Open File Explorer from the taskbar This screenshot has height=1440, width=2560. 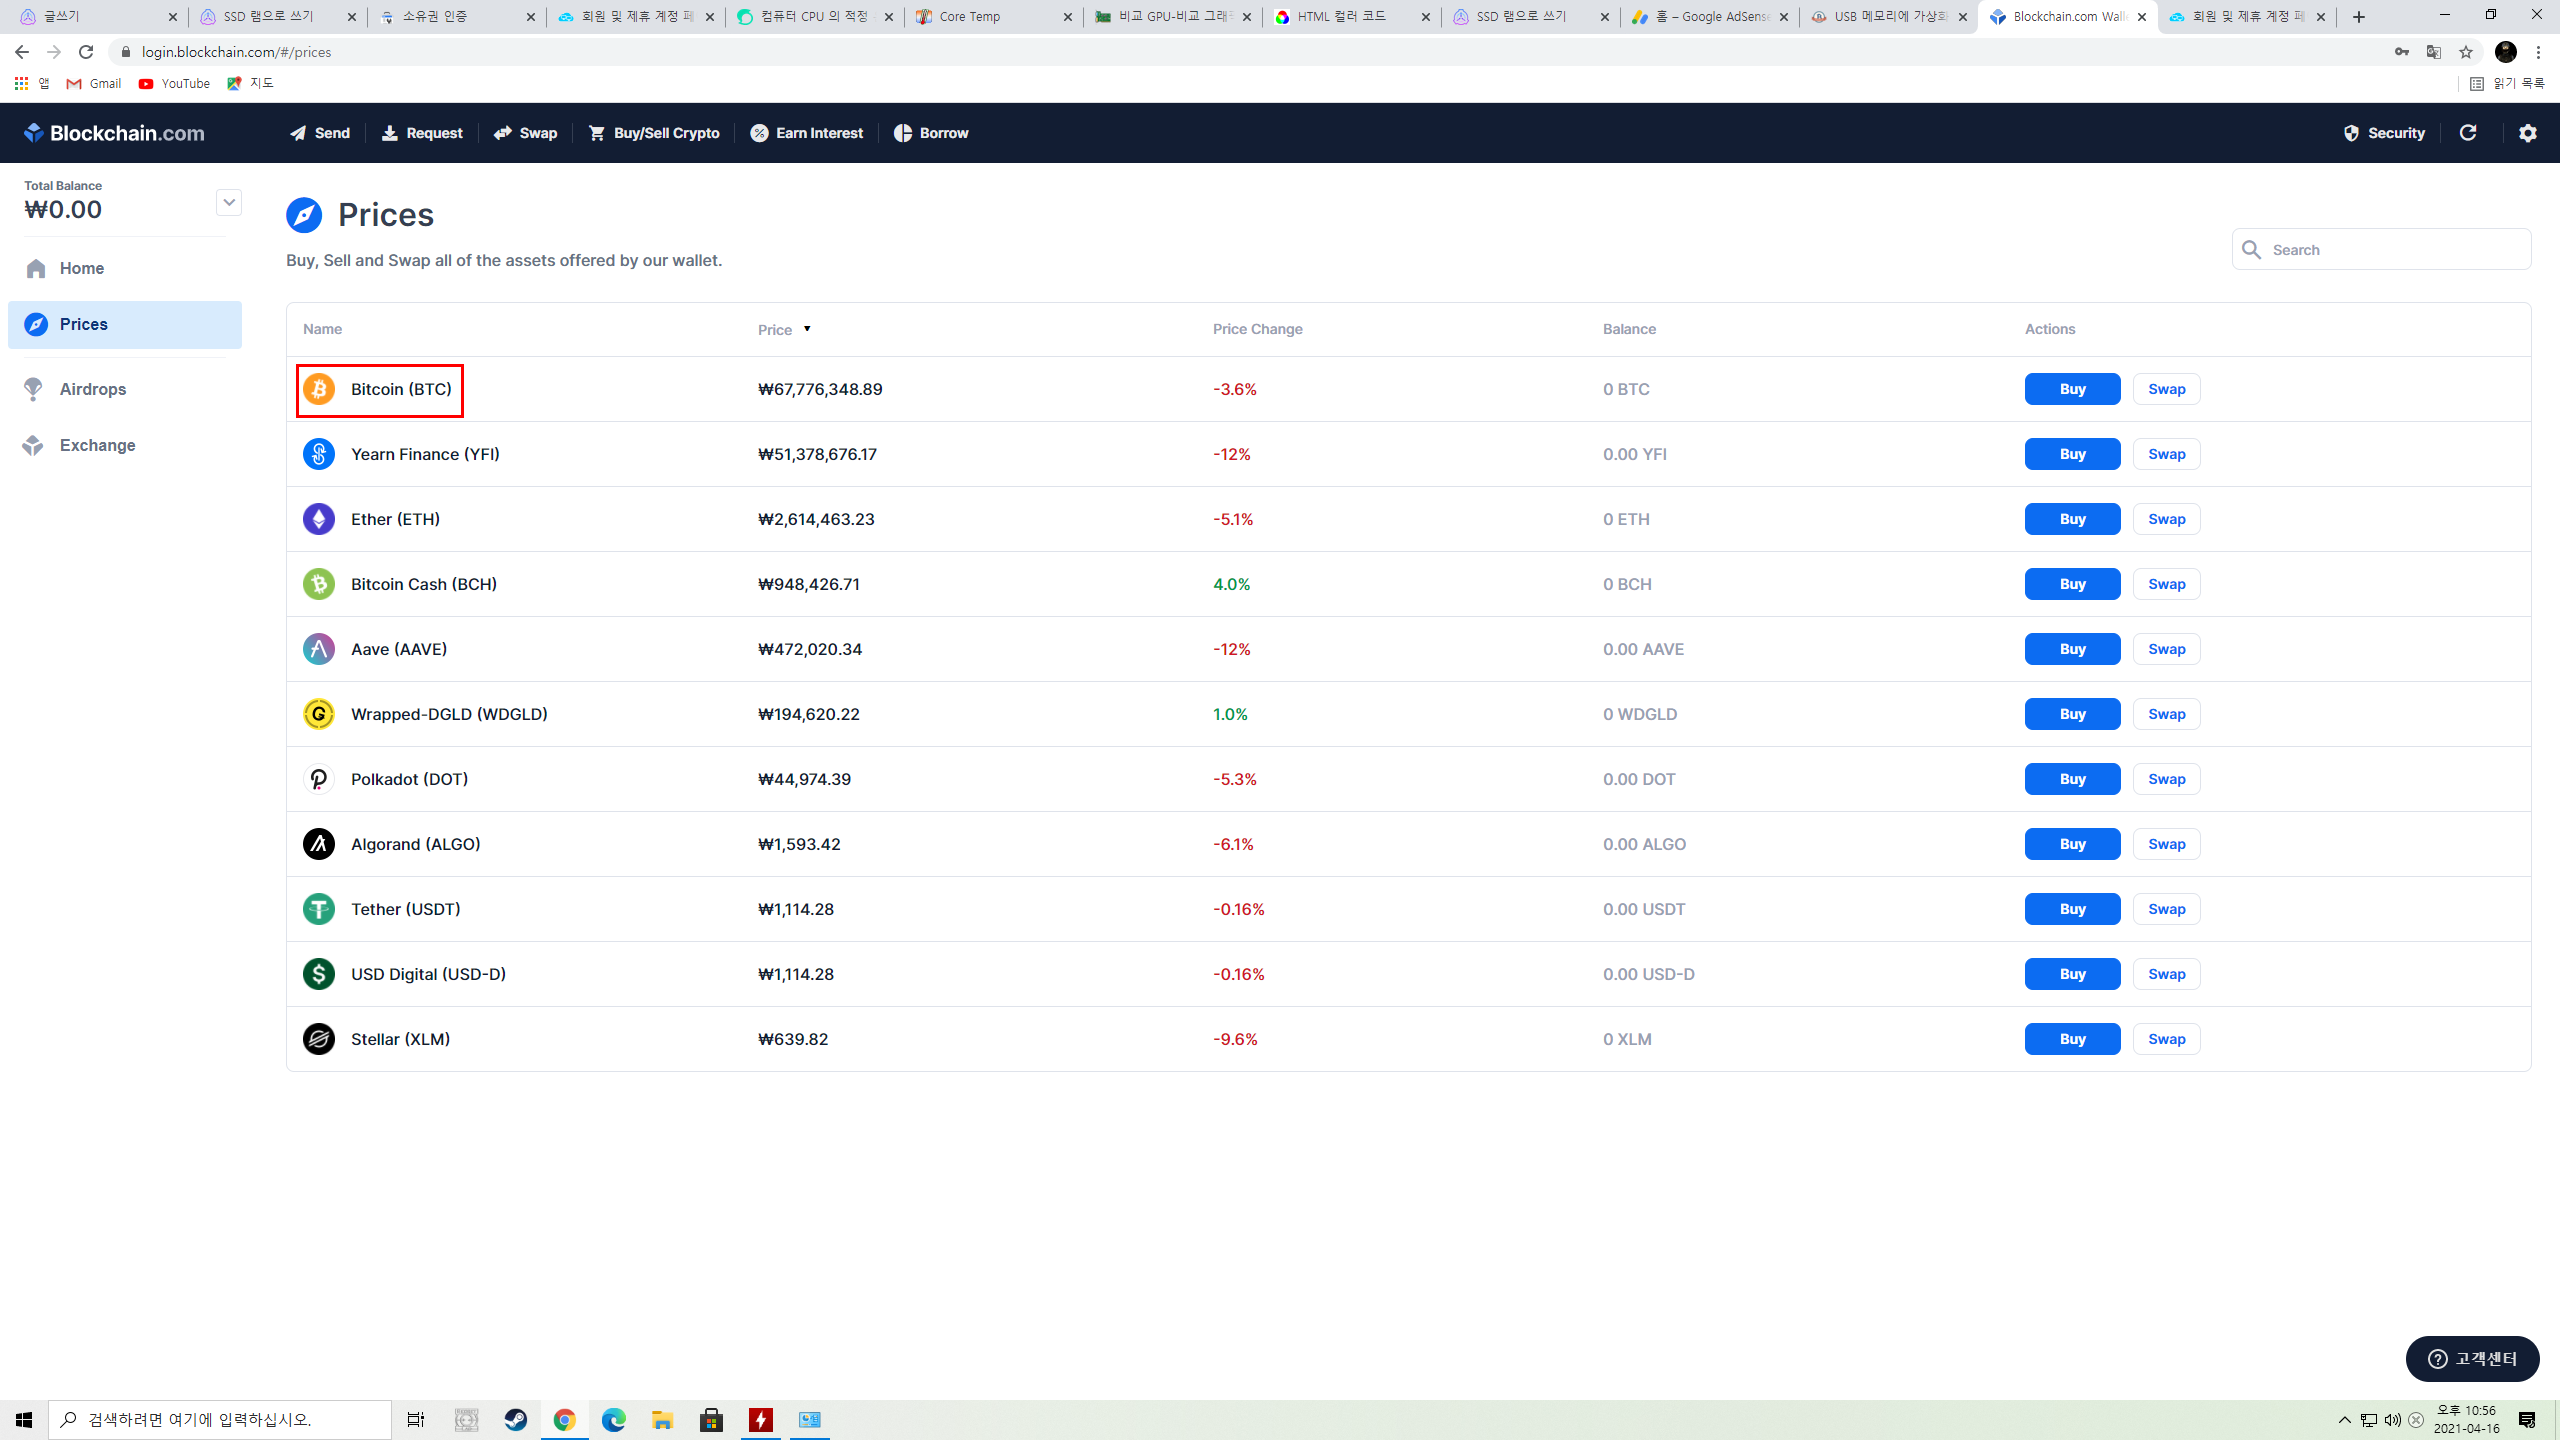click(x=662, y=1419)
